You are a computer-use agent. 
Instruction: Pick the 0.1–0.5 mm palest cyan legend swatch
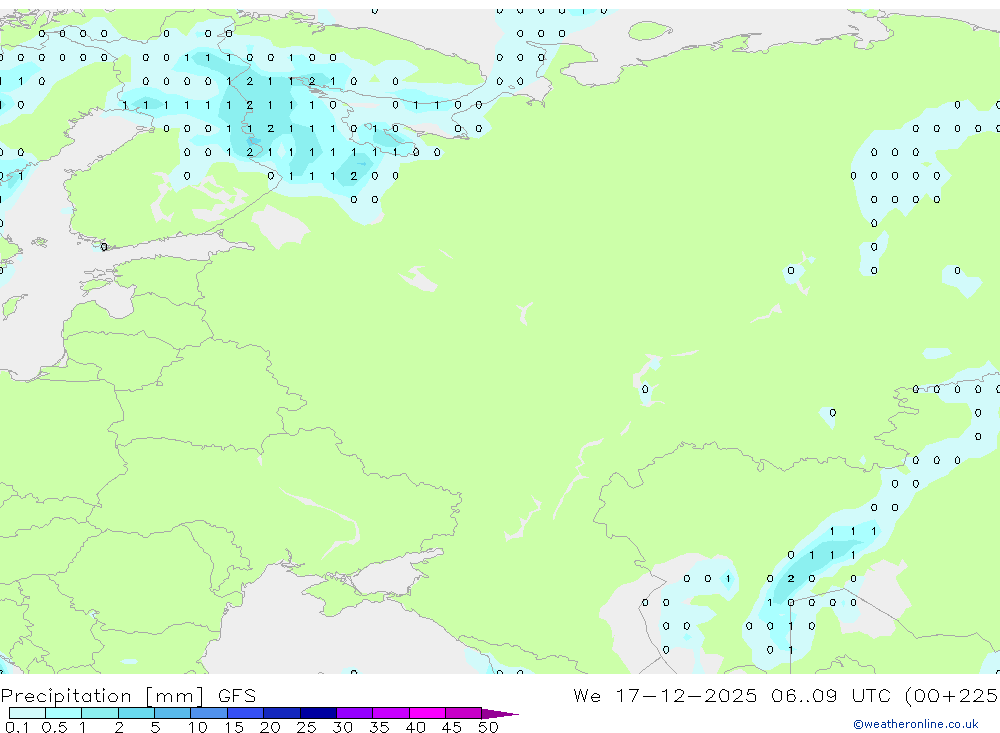pos(27,713)
